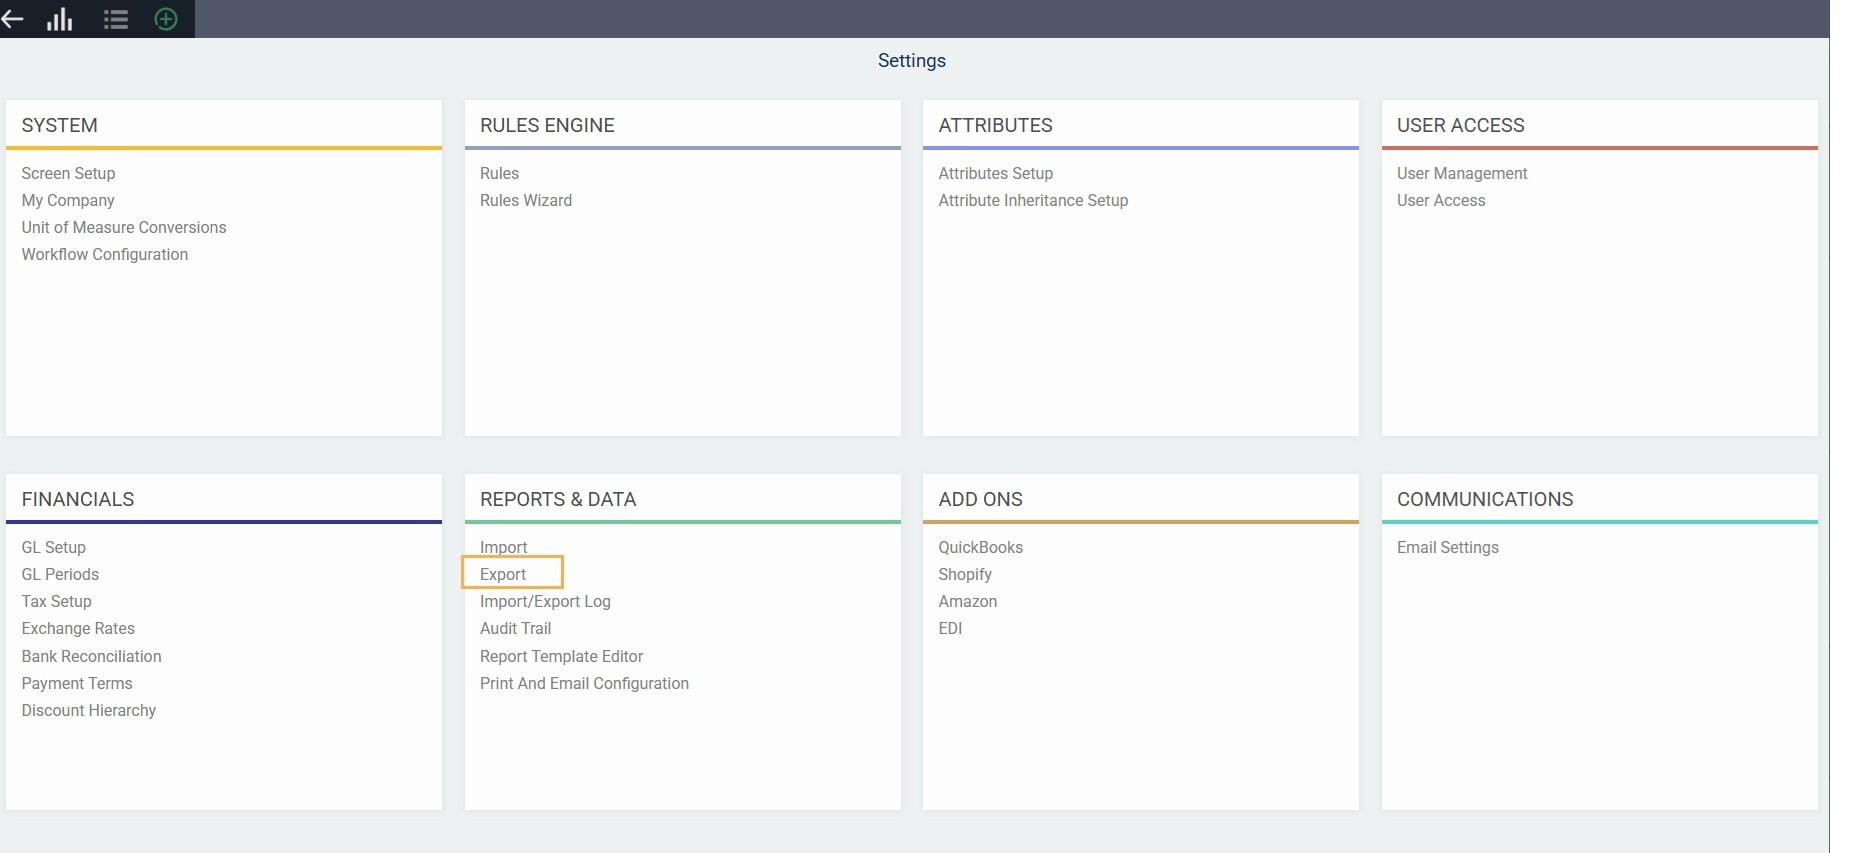Image resolution: width=1849 pixels, height=853 pixels.
Task: Select the Shopify add-on
Action: coord(965,574)
